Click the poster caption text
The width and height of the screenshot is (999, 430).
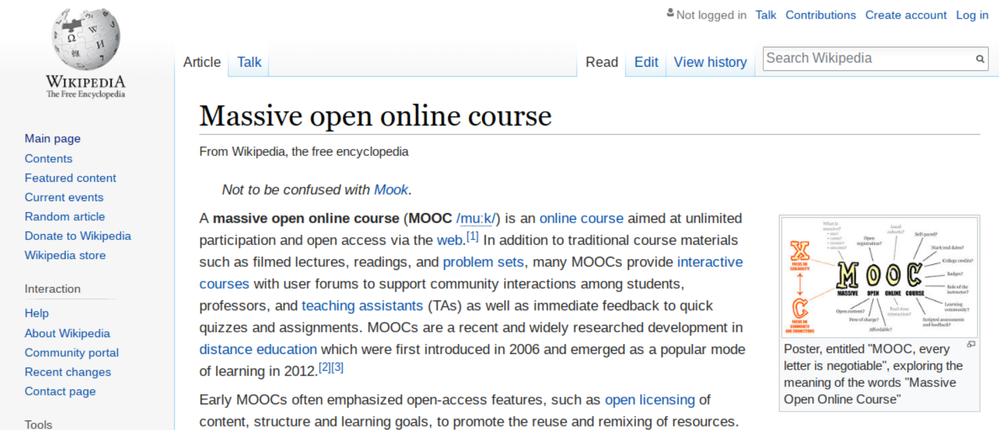[874, 375]
